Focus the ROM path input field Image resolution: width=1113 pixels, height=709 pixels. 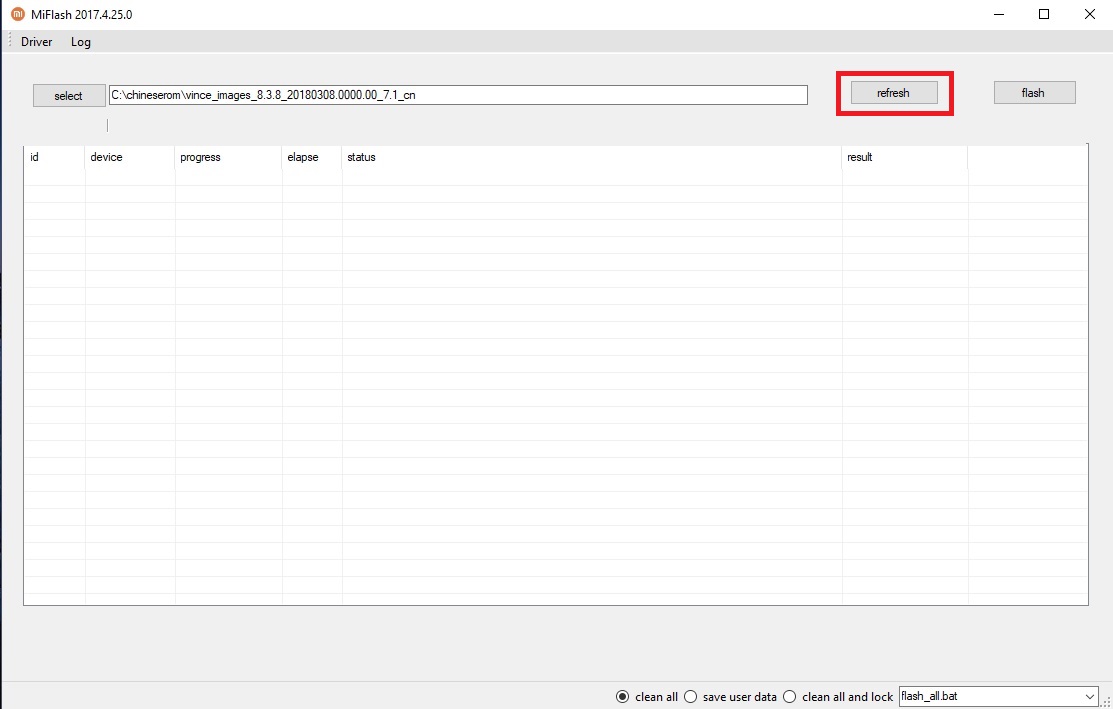458,95
